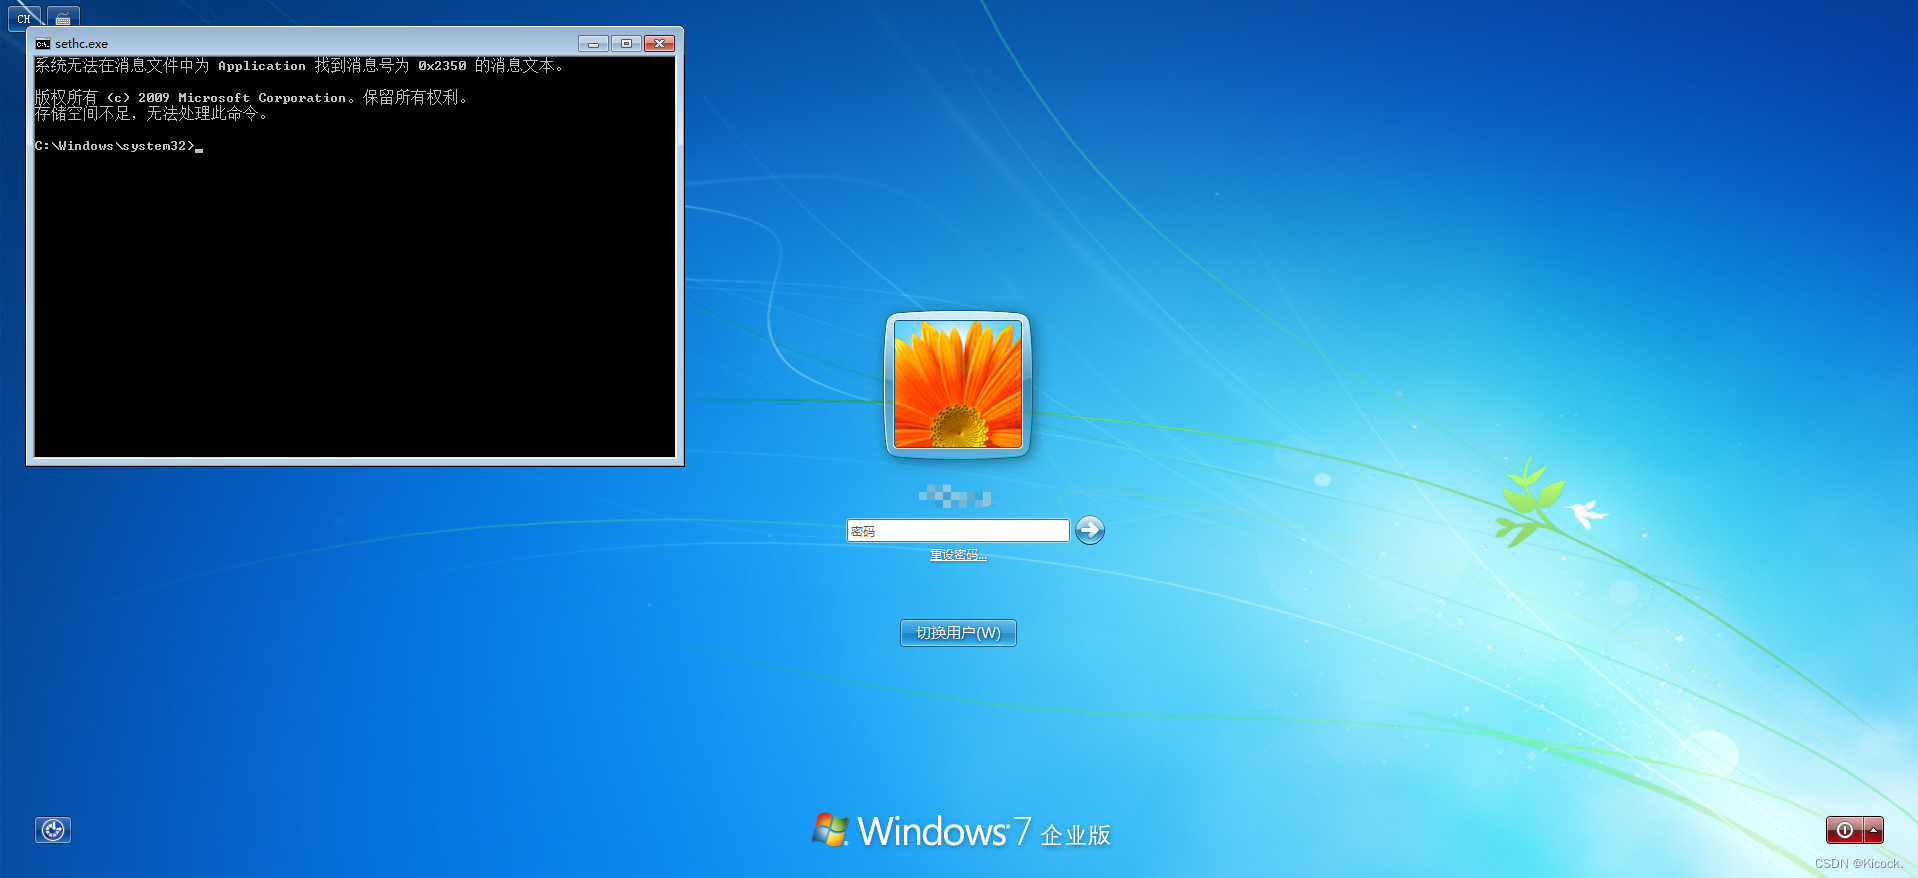Click the orange flower user account picture

coord(958,384)
